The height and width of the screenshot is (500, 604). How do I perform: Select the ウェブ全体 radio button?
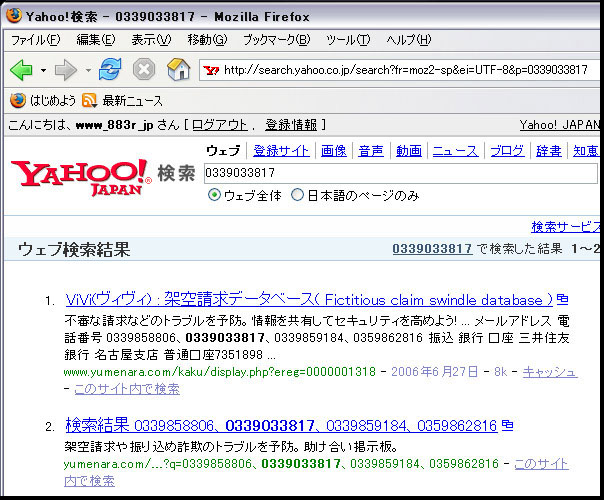click(214, 195)
